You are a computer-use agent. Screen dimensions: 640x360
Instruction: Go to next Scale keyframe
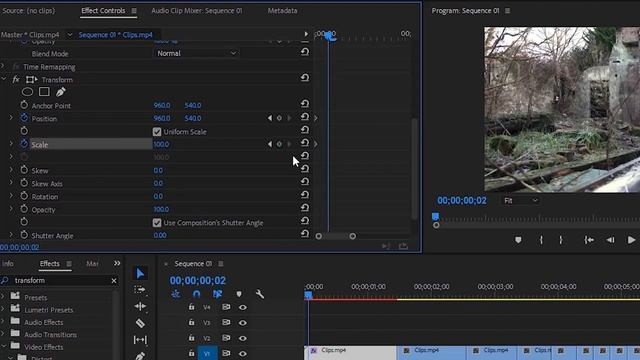pos(289,144)
